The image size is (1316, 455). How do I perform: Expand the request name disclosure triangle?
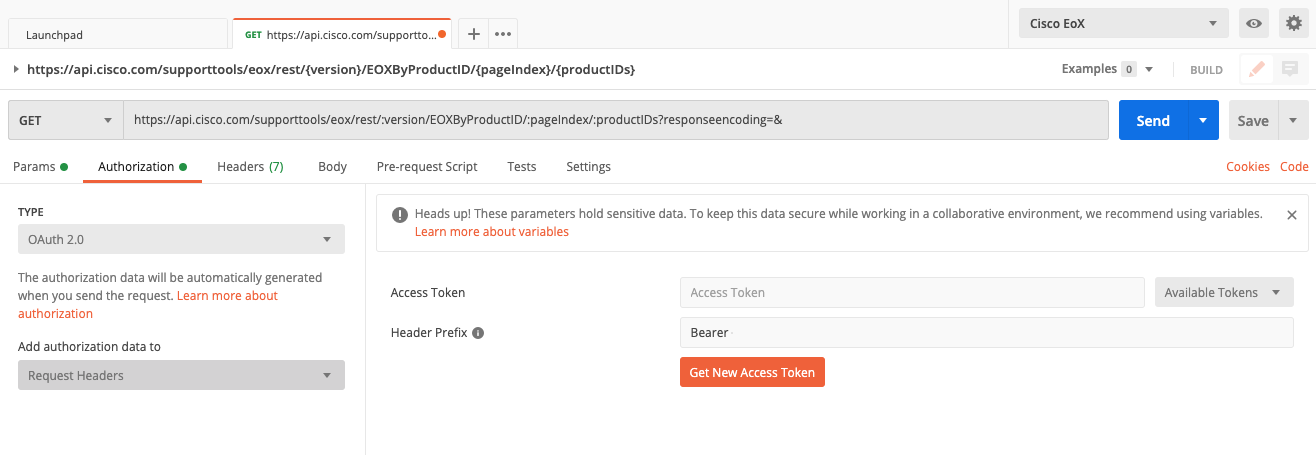[x=15, y=69]
